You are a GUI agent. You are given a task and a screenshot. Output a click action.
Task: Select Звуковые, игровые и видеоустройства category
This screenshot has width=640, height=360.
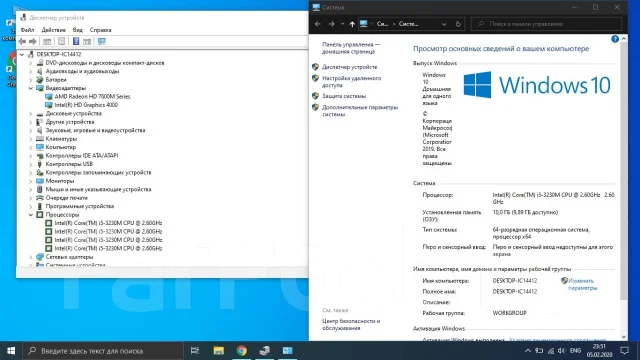coord(95,130)
